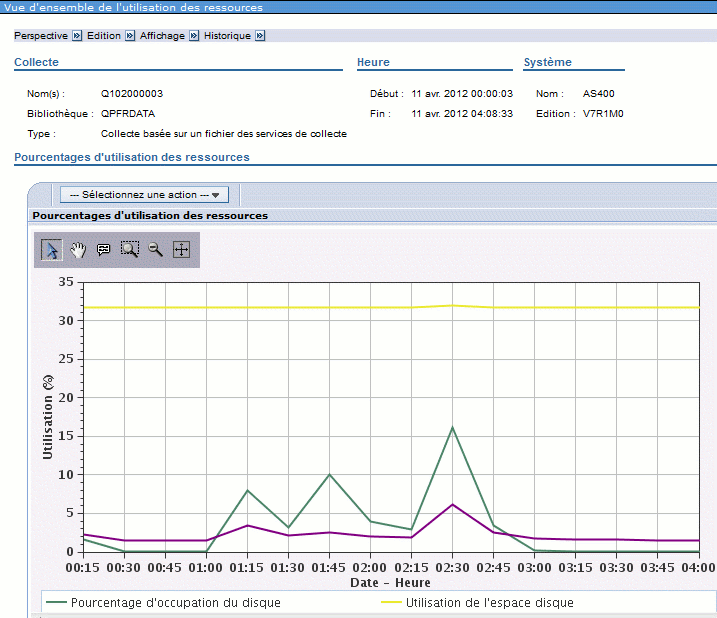Image resolution: width=717 pixels, height=618 pixels.
Task: Click purple line peak at 02:30
Action: 452,505
